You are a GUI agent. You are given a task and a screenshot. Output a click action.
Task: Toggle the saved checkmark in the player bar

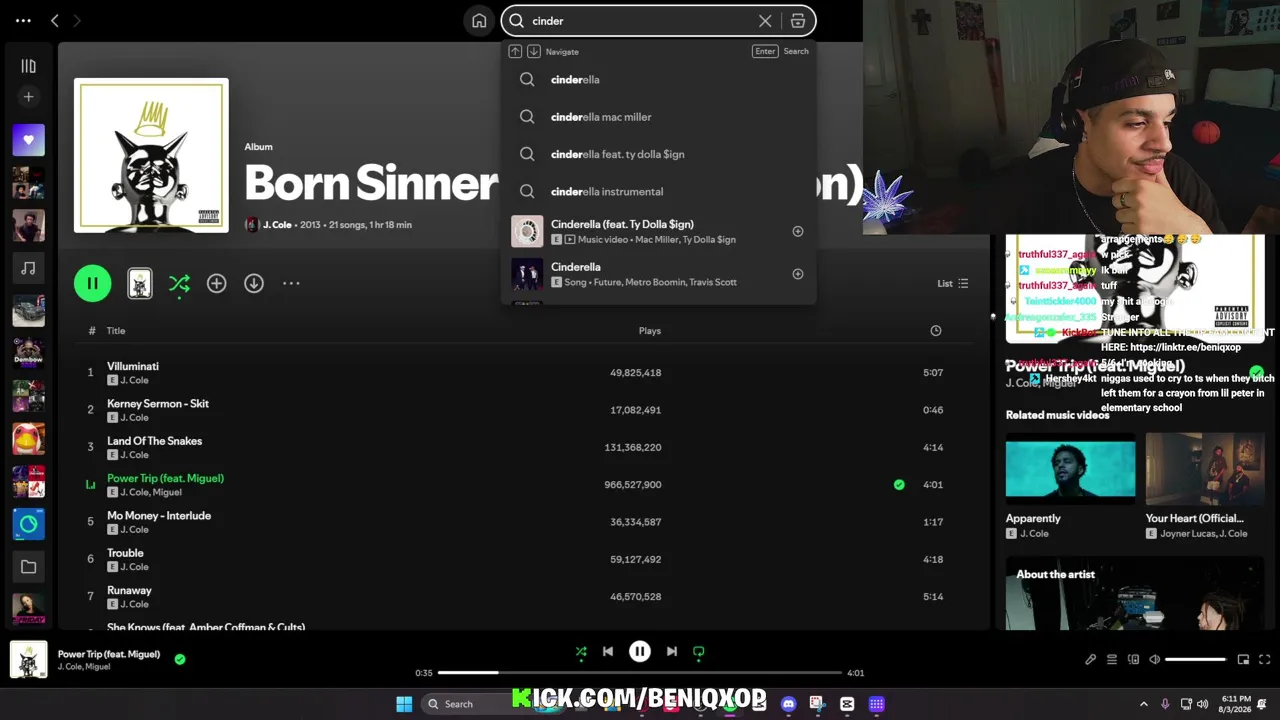(180, 659)
